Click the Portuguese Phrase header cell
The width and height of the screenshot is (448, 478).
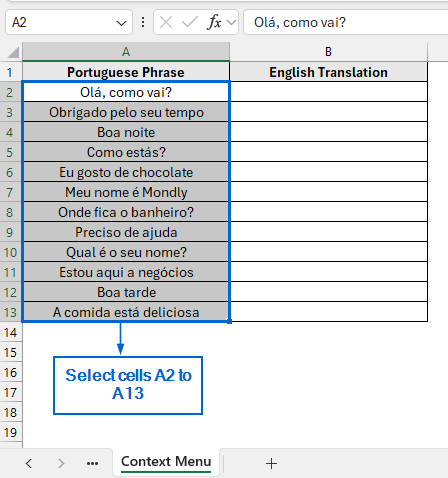pyautogui.click(x=126, y=72)
